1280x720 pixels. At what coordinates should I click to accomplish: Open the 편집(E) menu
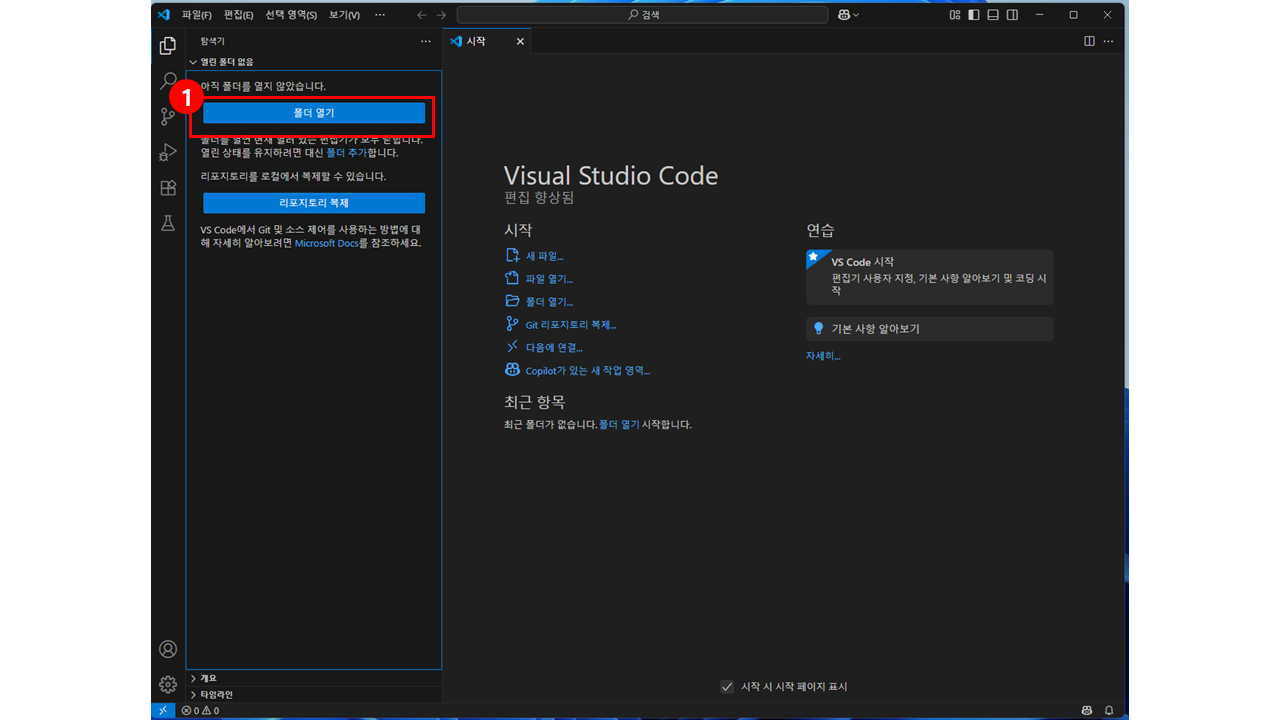(238, 15)
